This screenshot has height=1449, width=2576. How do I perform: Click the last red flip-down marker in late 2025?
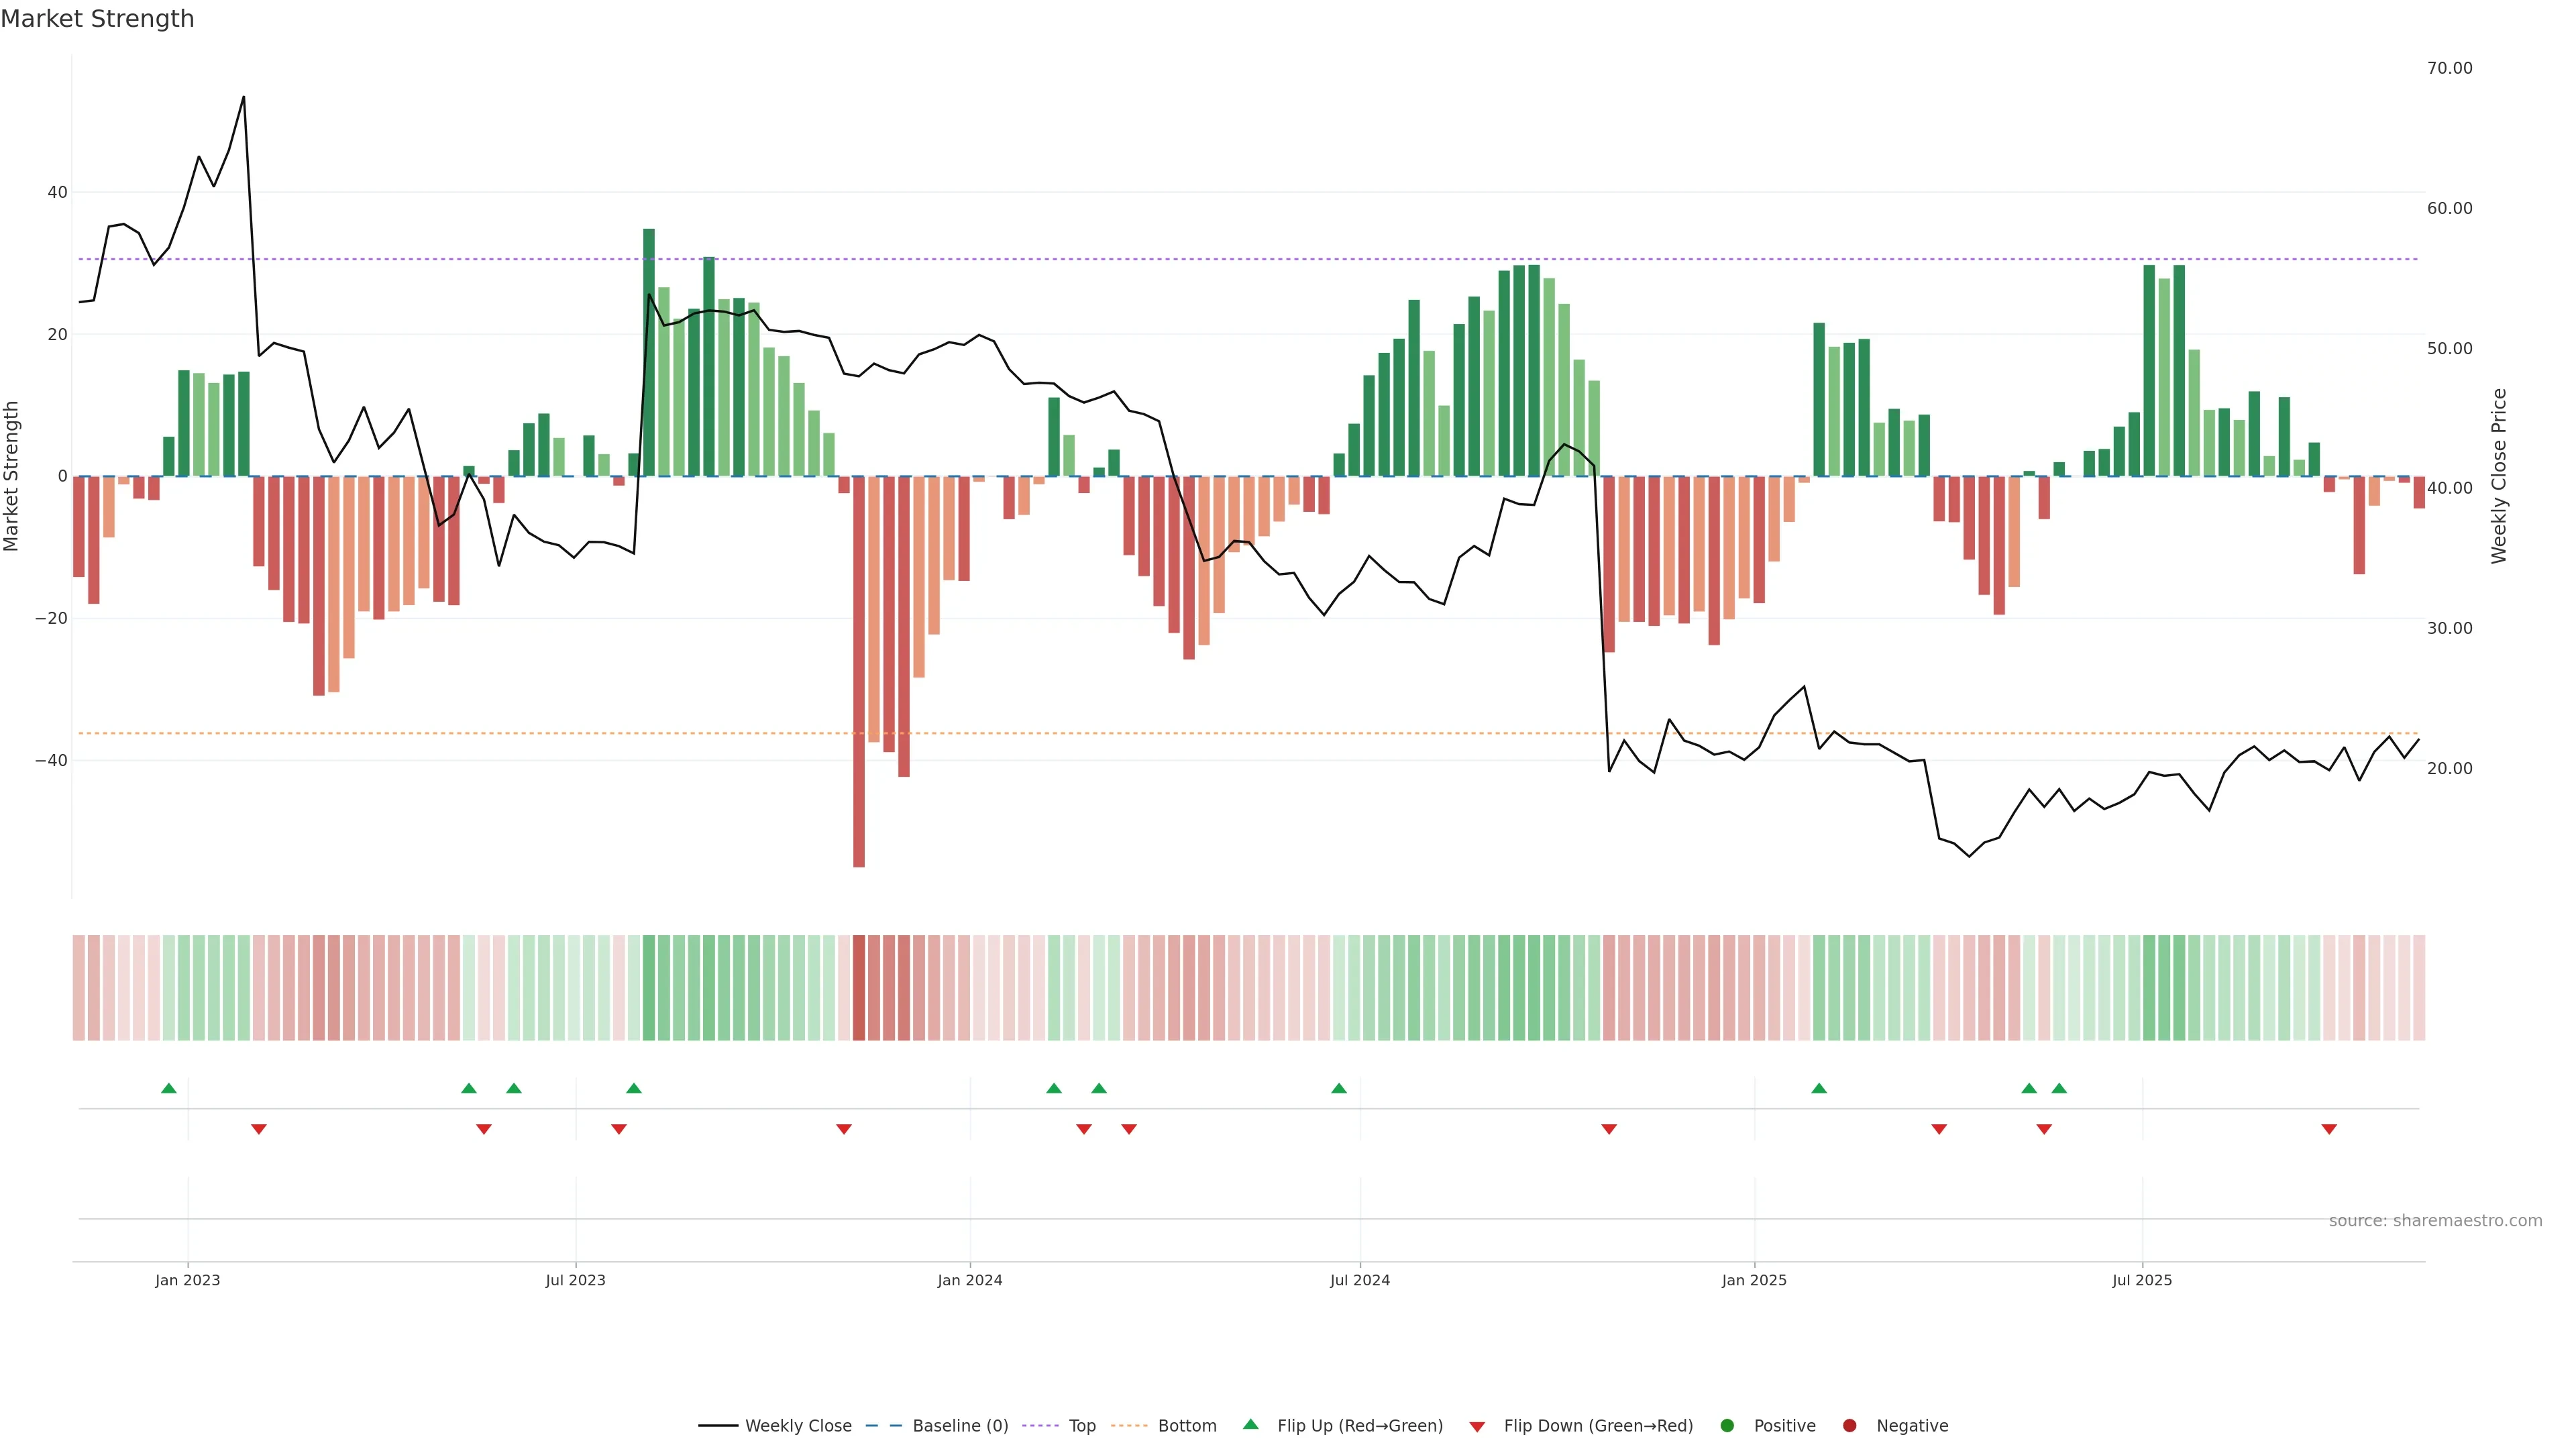2329,1129
